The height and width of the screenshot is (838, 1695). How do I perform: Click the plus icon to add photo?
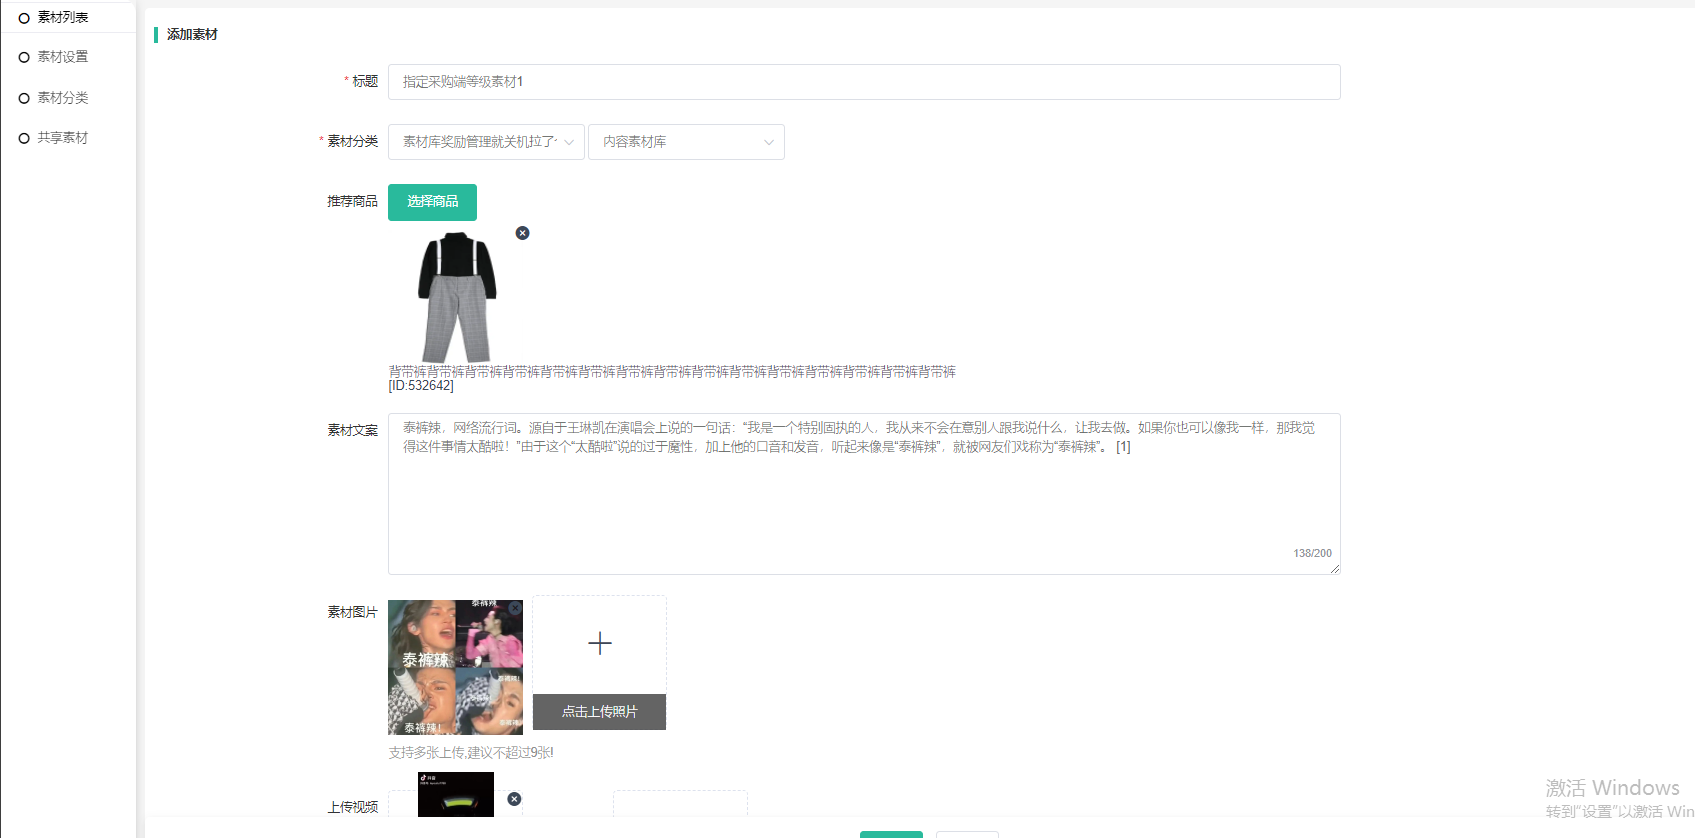599,643
